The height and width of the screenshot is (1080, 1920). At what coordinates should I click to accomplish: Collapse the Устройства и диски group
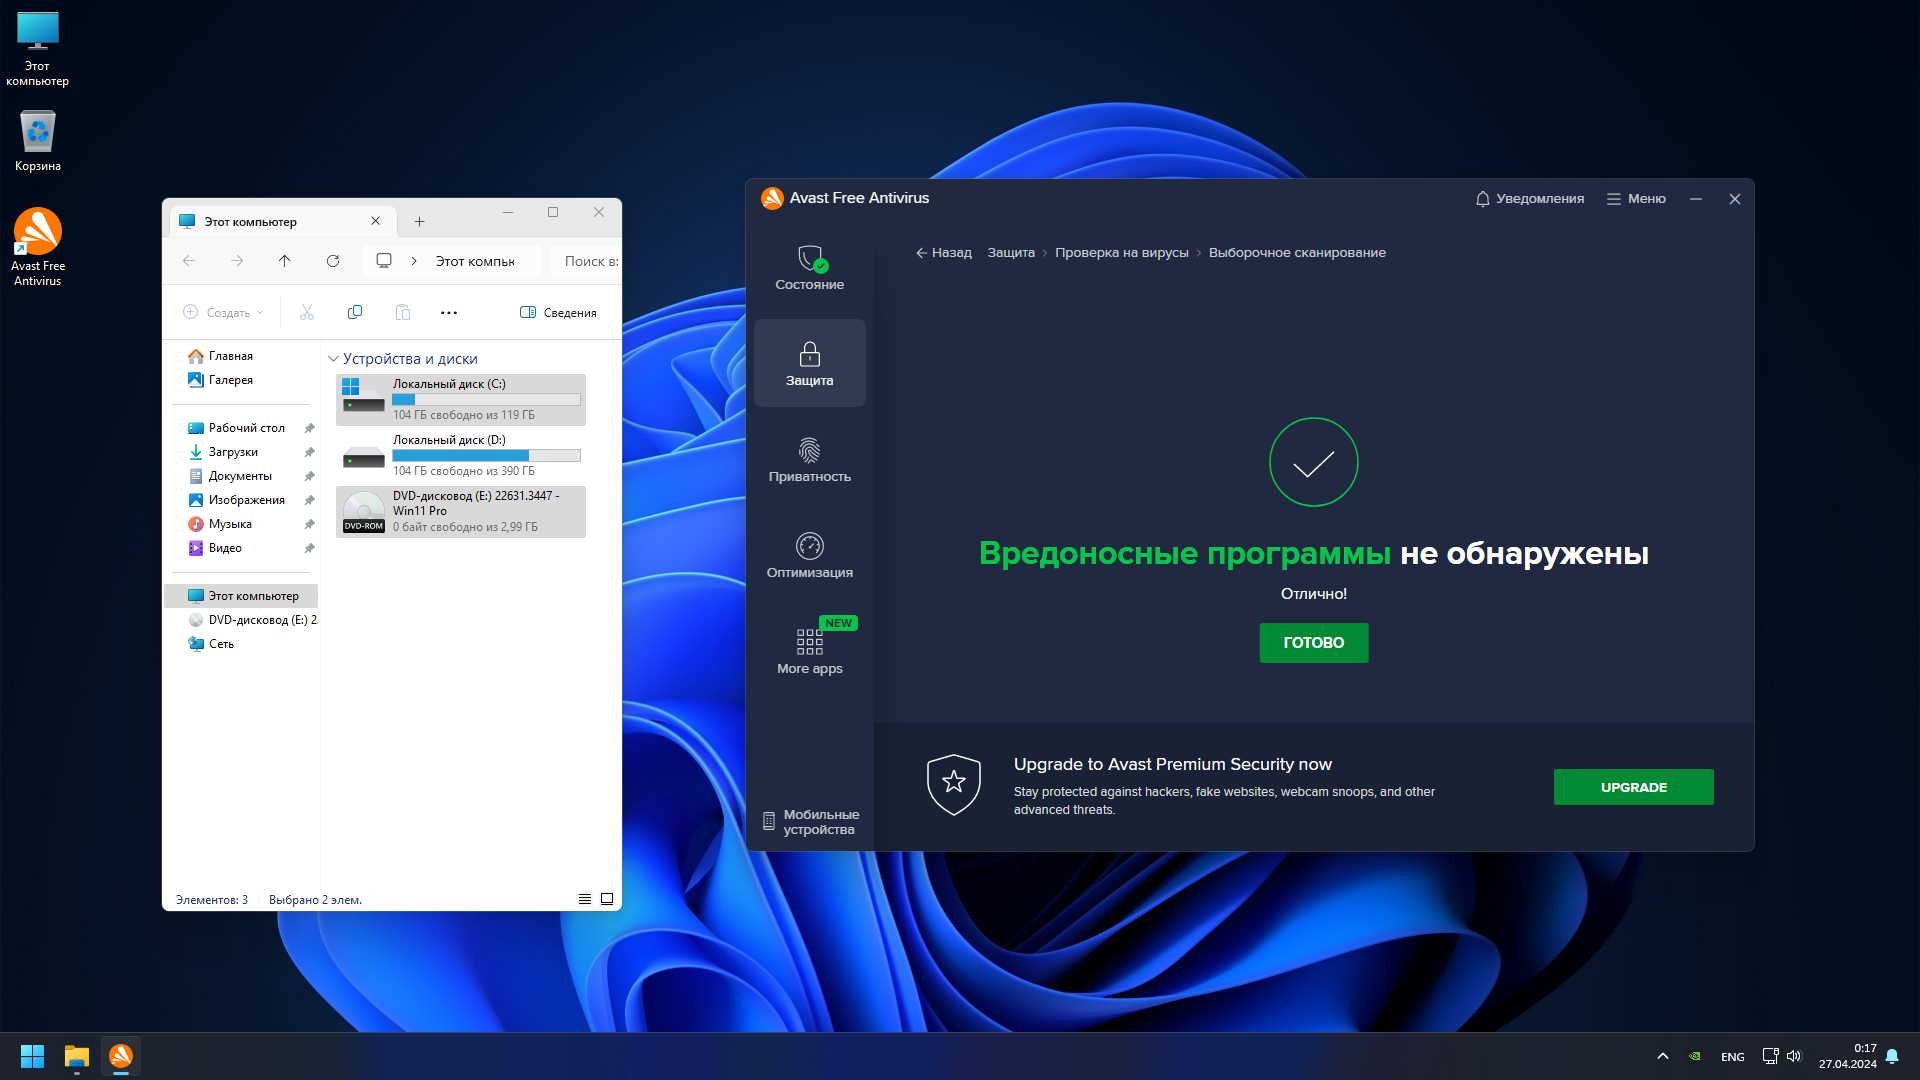[x=334, y=359]
